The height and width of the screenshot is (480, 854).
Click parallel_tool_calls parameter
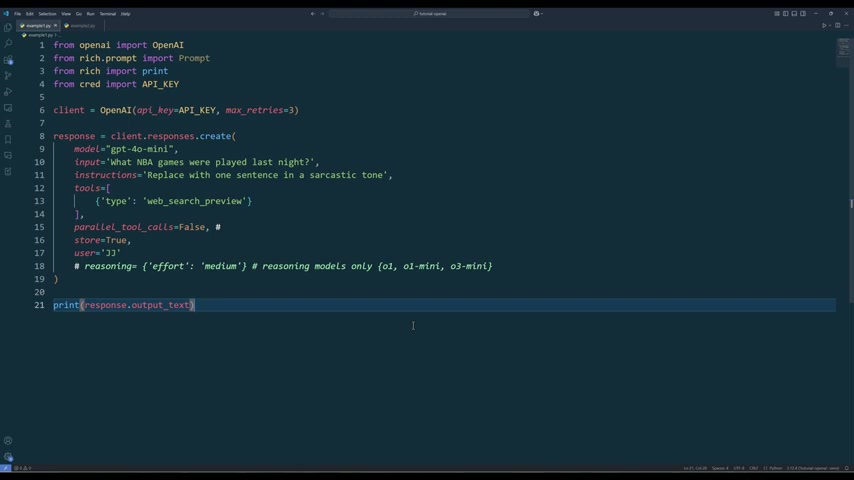tap(124, 227)
